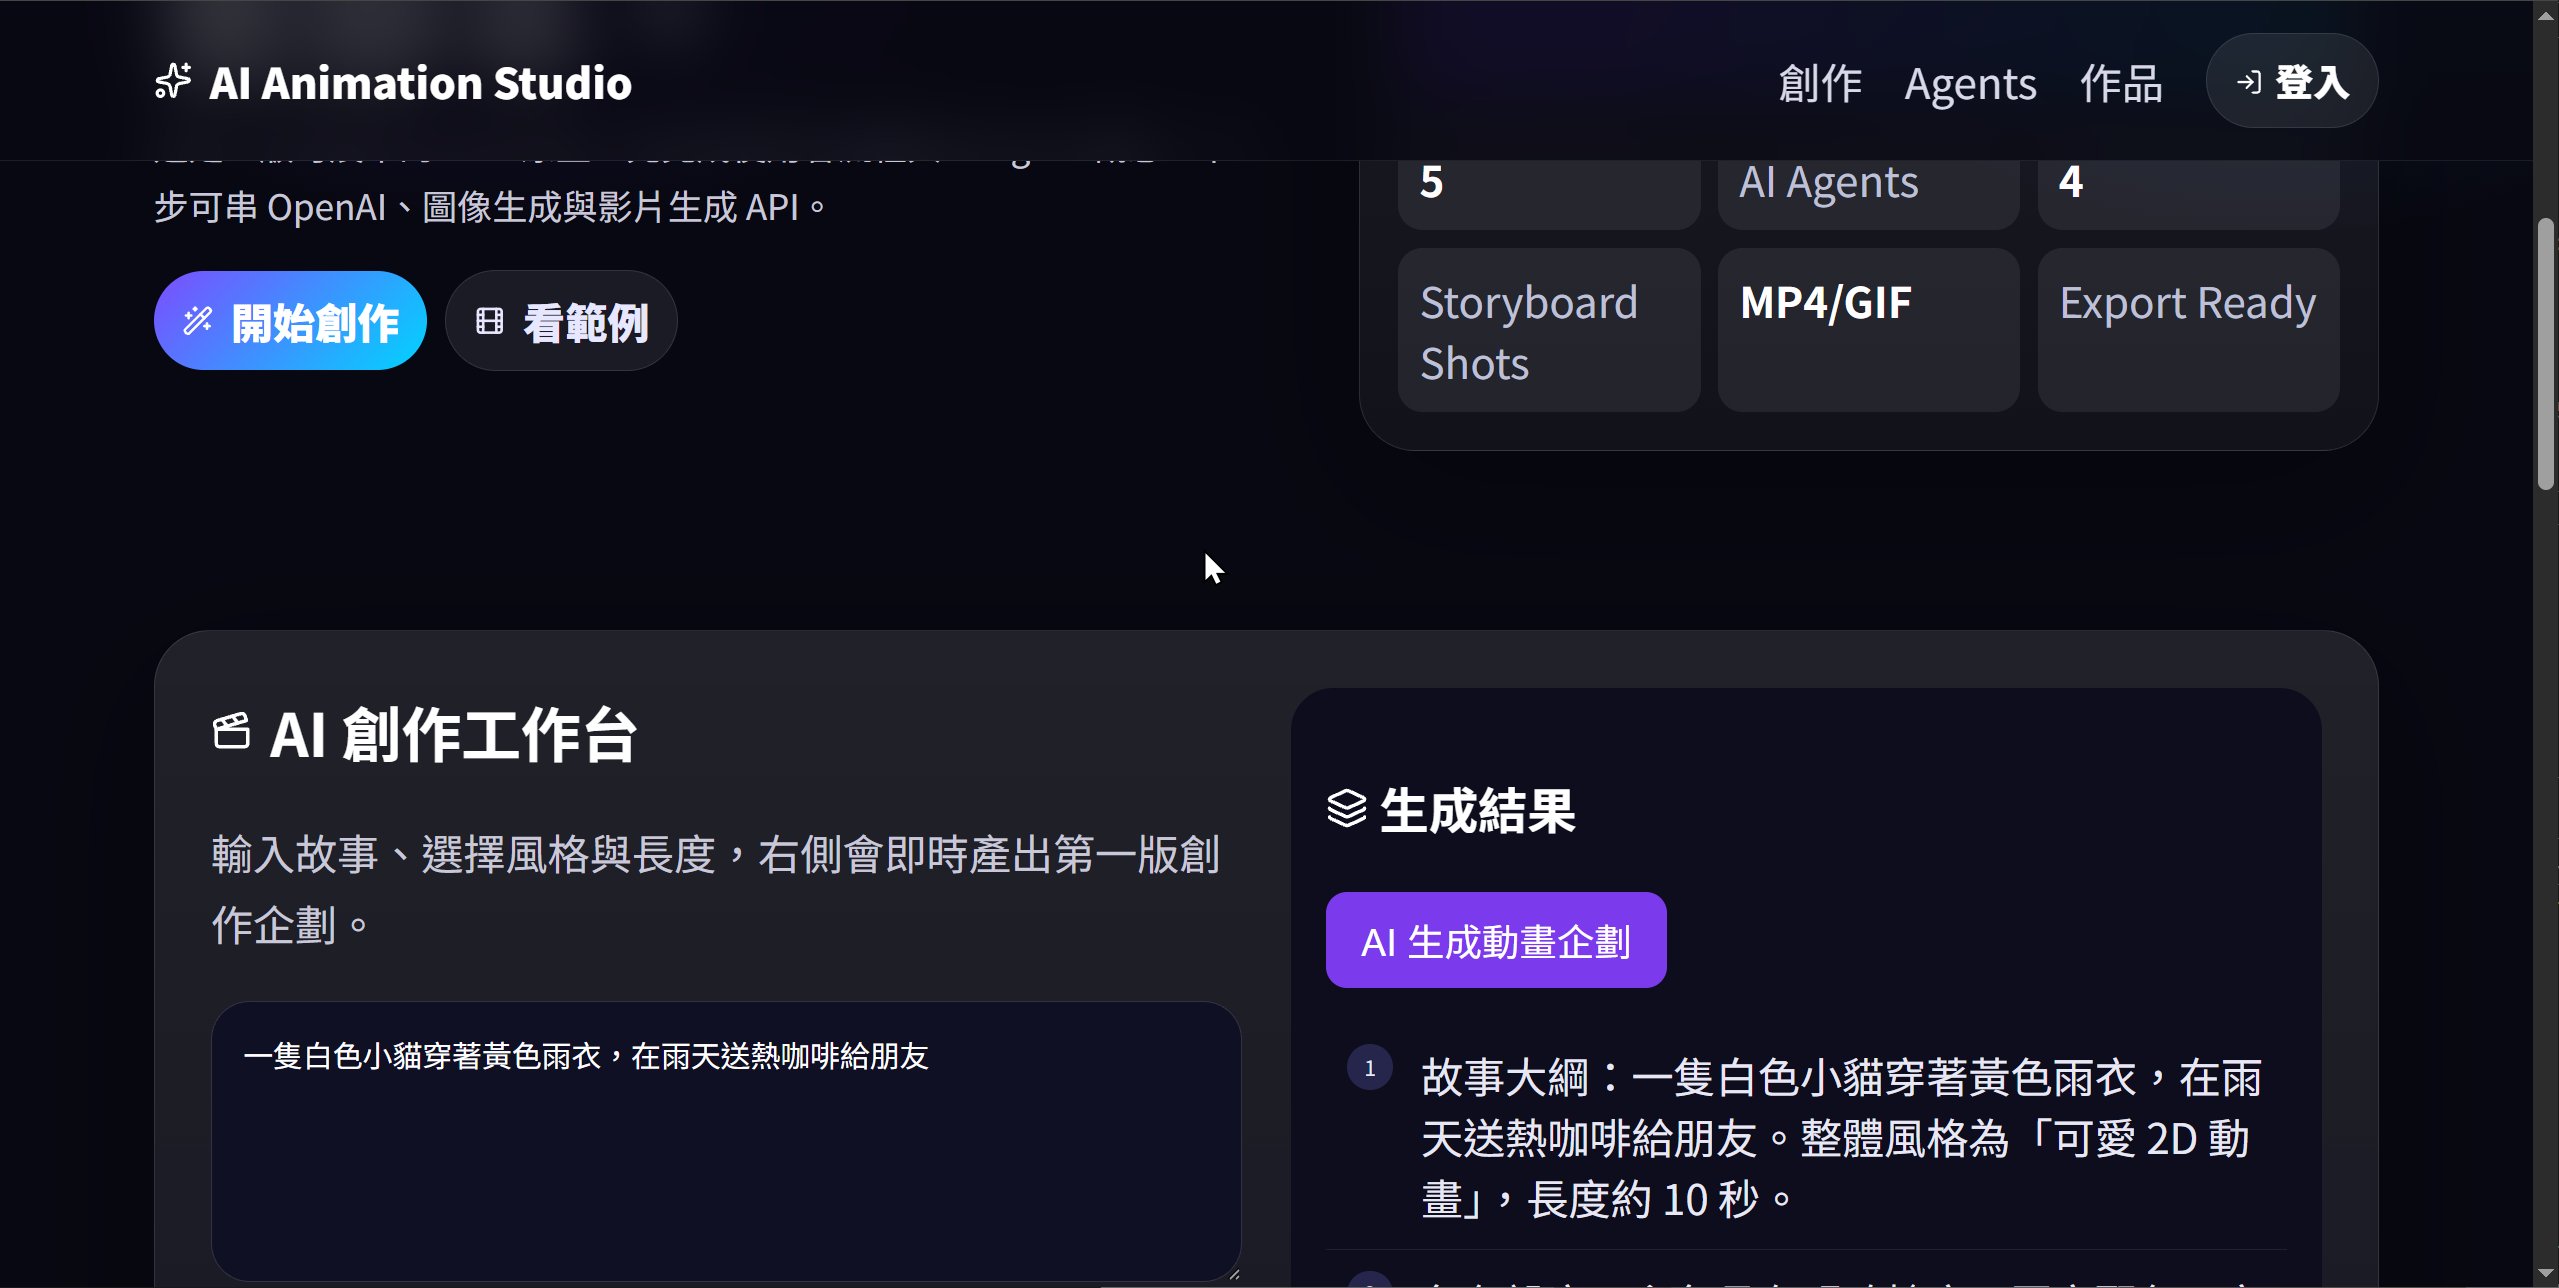The height and width of the screenshot is (1288, 2559).
Task: Click the 生成結果 heading
Action: [x=1477, y=810]
